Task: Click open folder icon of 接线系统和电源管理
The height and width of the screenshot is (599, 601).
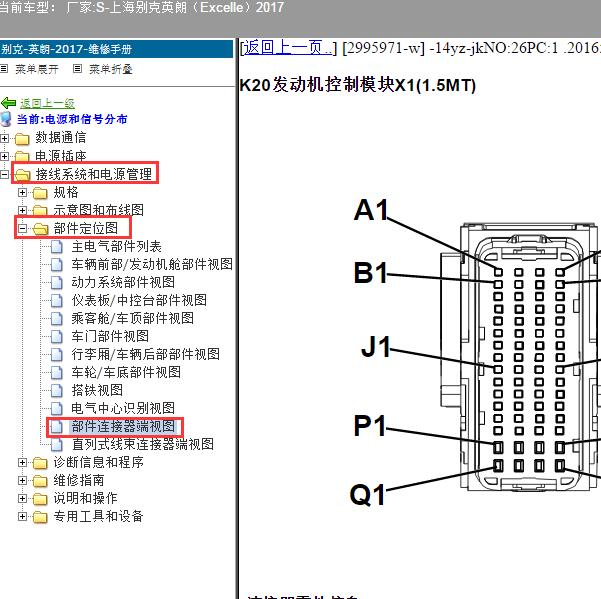Action: point(23,175)
